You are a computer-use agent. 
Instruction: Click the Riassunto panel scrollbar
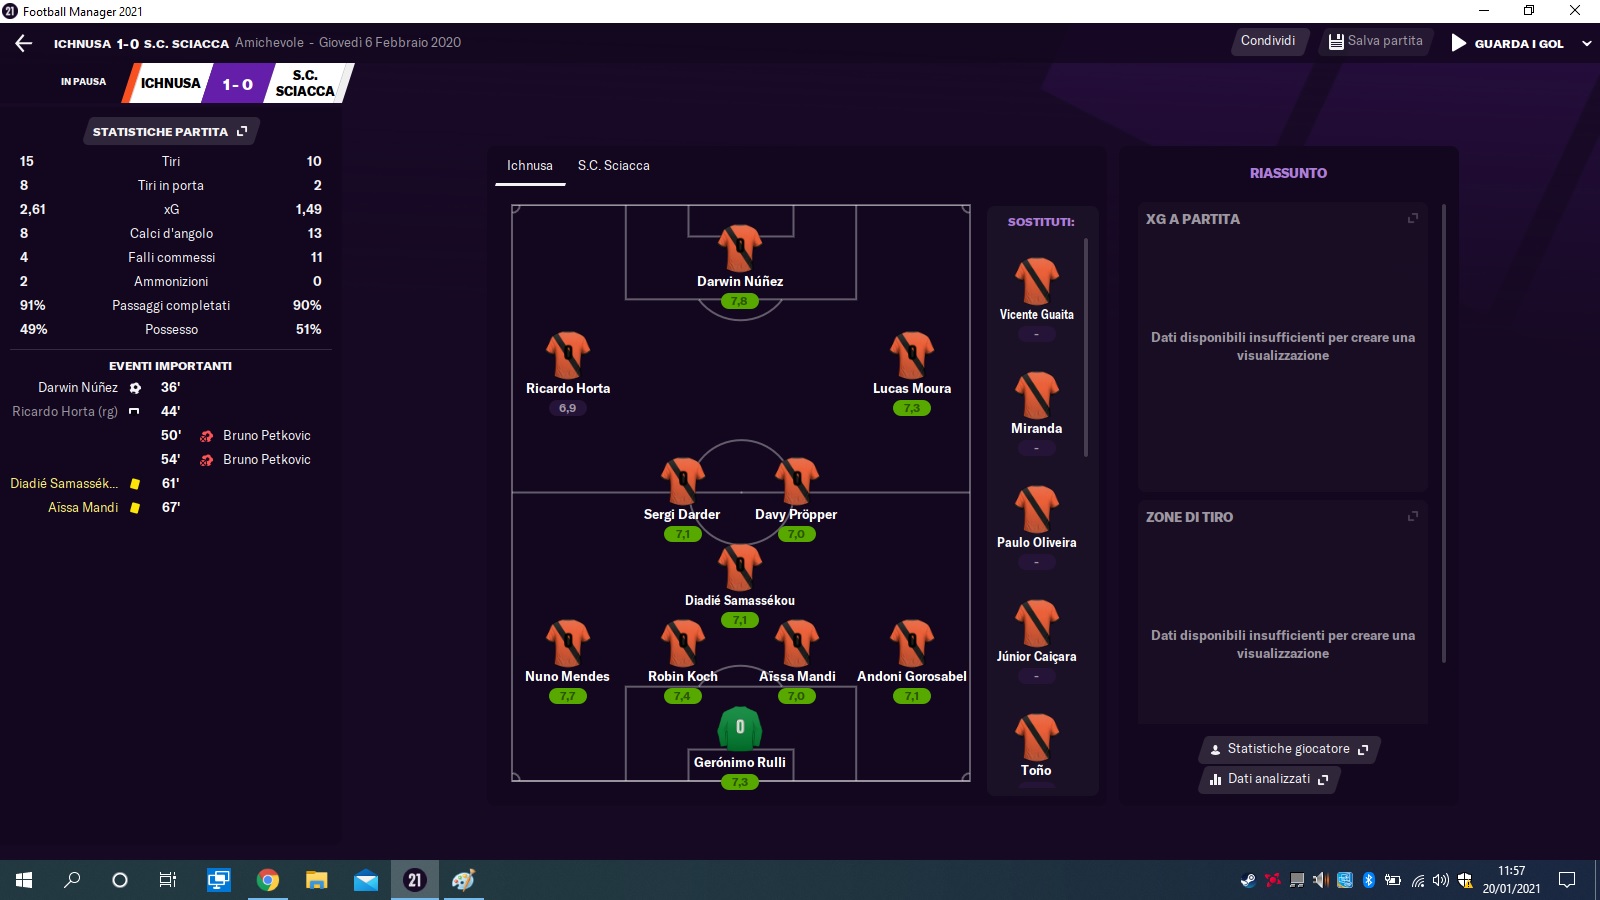coord(1444,432)
